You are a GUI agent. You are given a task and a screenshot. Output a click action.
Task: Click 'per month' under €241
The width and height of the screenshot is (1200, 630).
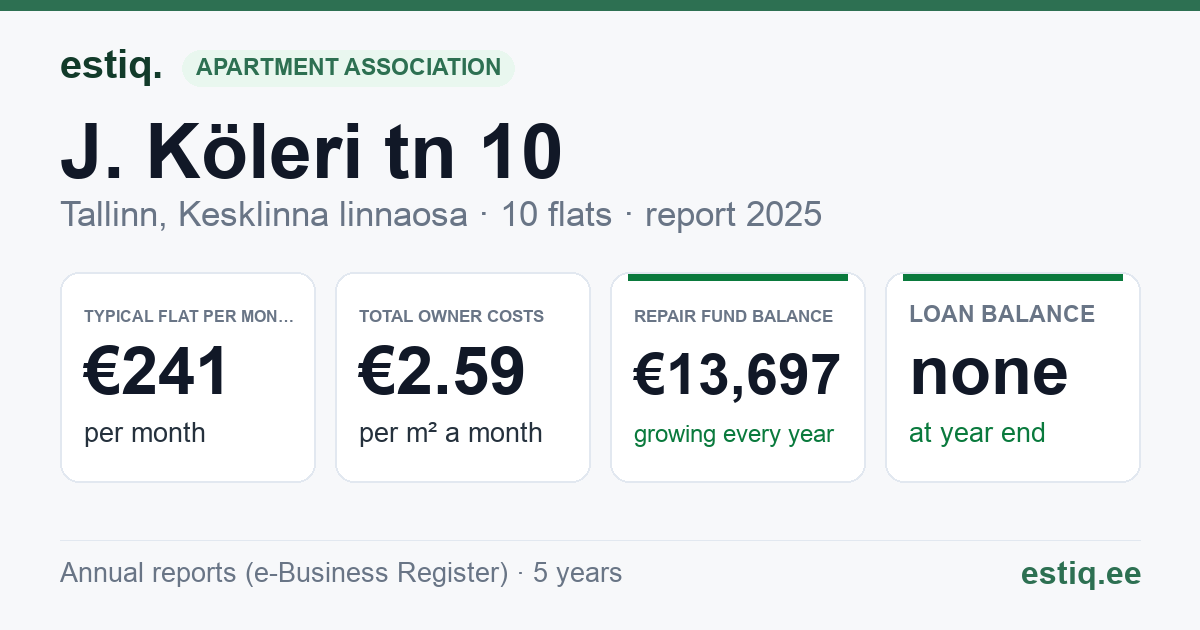[x=145, y=433]
